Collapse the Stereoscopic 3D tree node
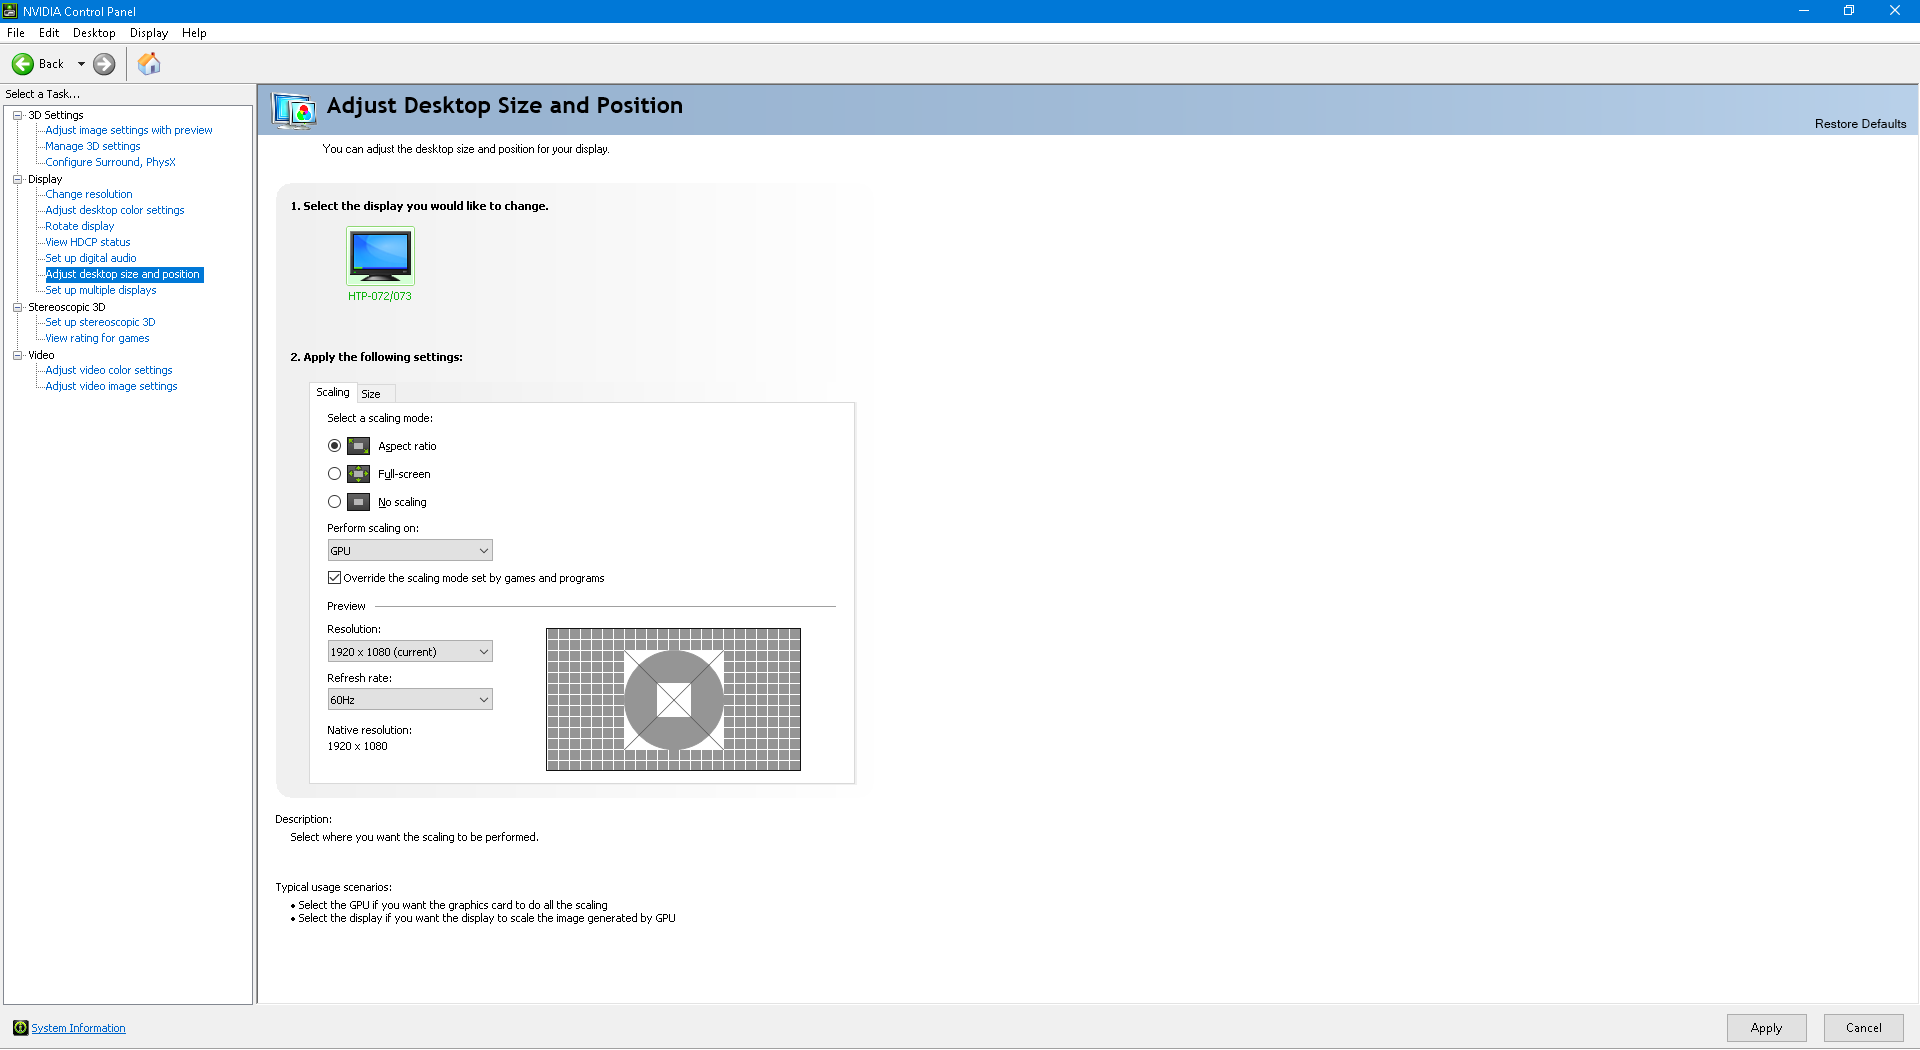The image size is (1920, 1050). (17, 307)
